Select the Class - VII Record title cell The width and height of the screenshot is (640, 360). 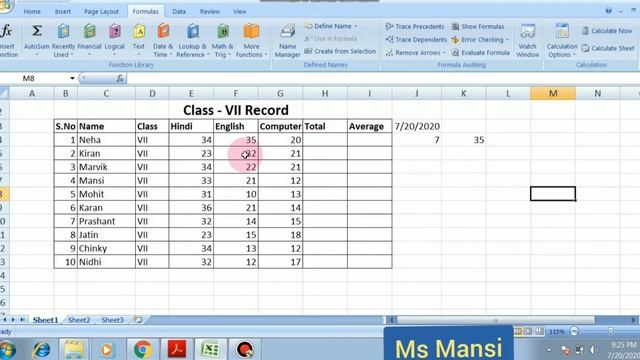click(x=236, y=110)
